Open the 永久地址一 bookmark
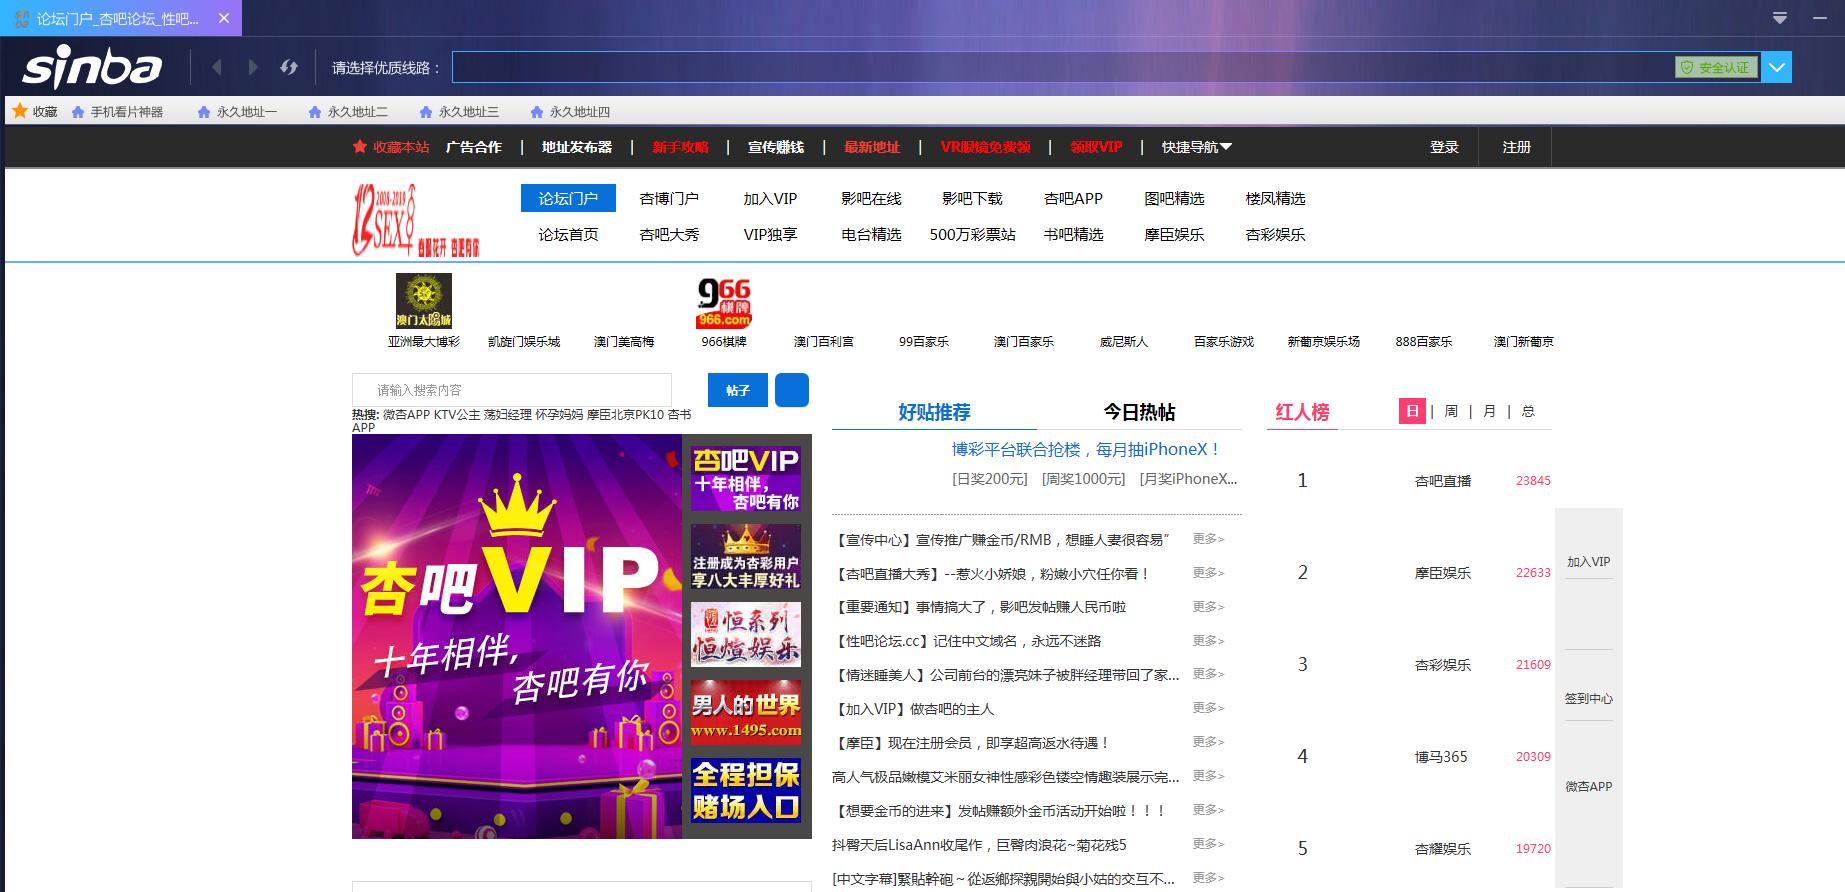Viewport: 1845px width, 892px height. coord(237,112)
